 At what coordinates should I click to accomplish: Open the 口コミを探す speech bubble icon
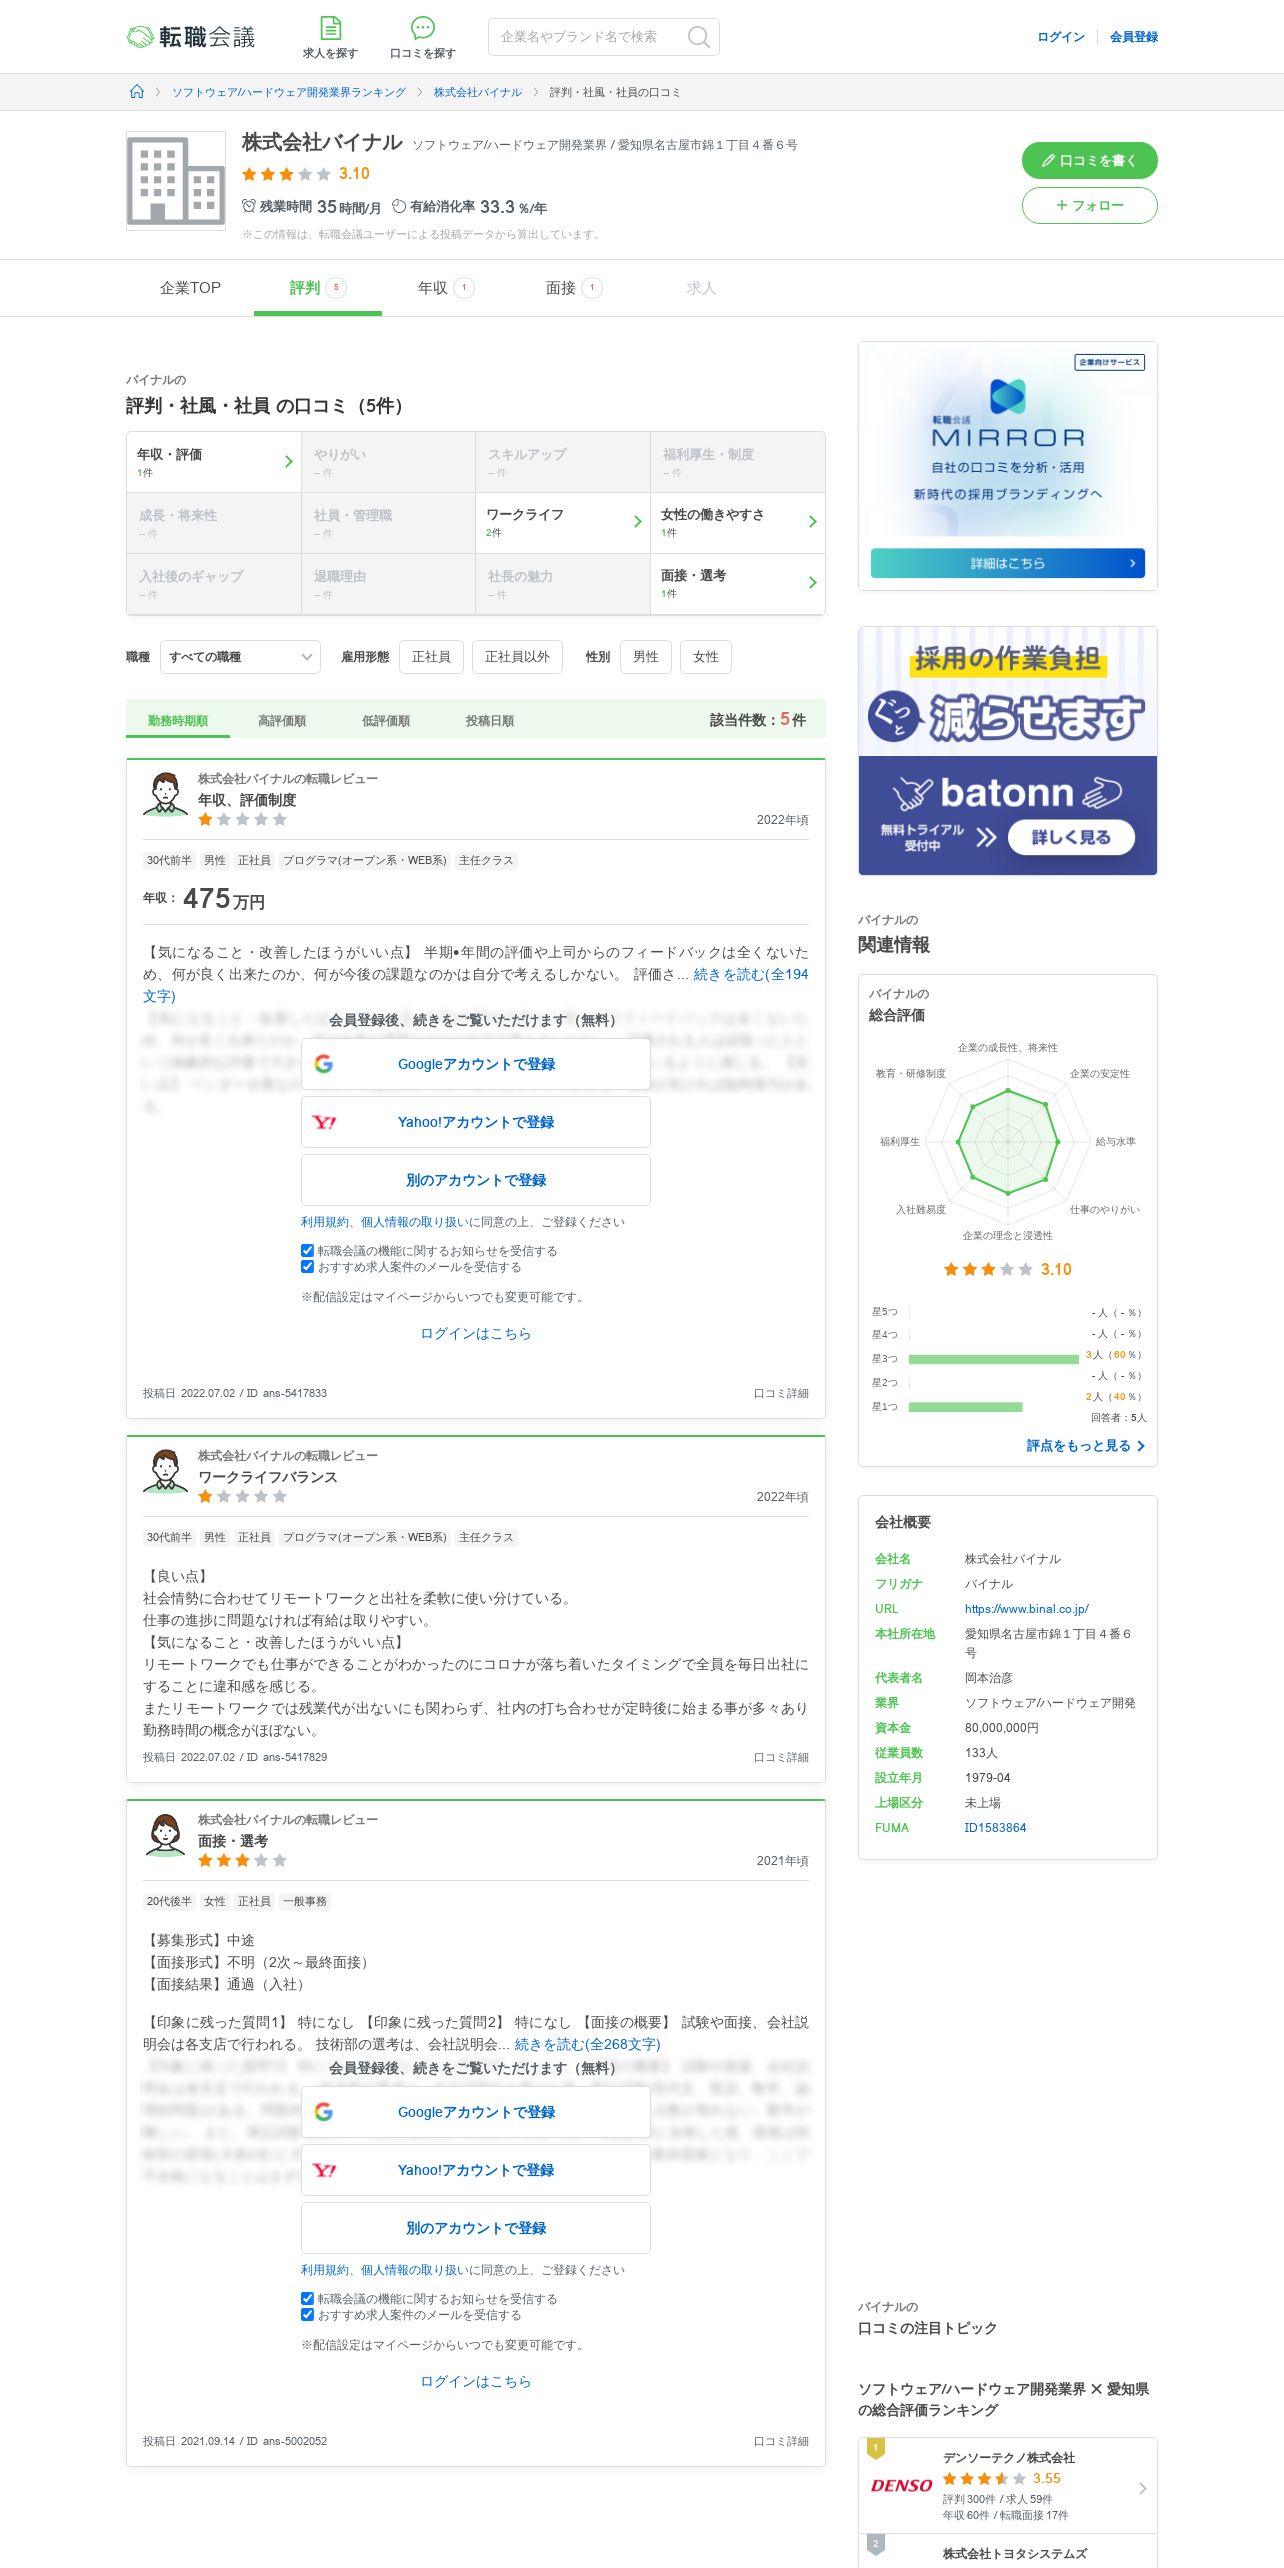423,28
